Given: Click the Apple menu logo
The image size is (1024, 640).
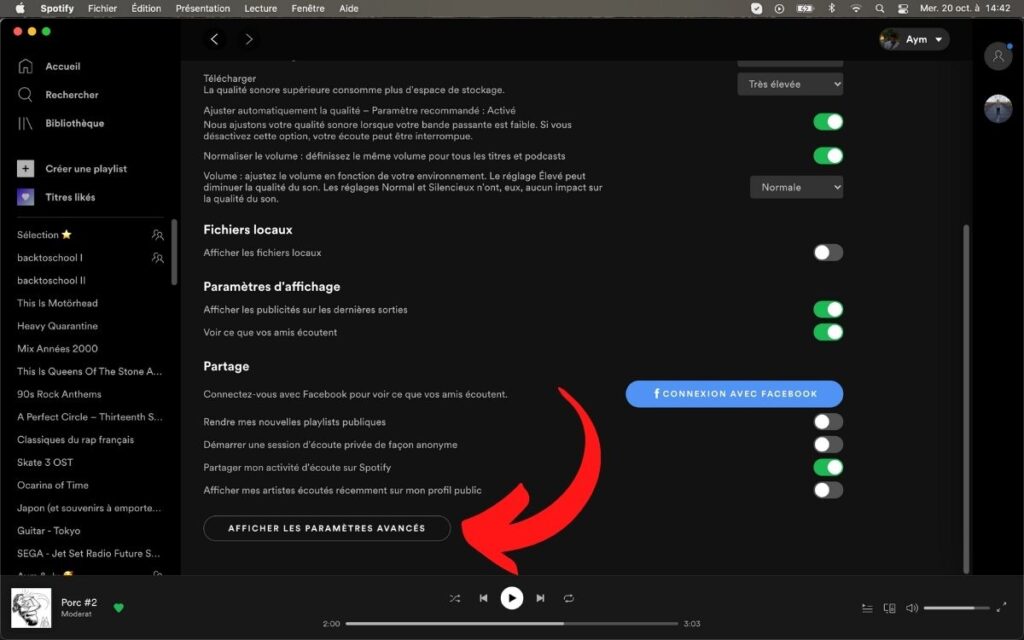Looking at the screenshot, I should pyautogui.click(x=20, y=8).
